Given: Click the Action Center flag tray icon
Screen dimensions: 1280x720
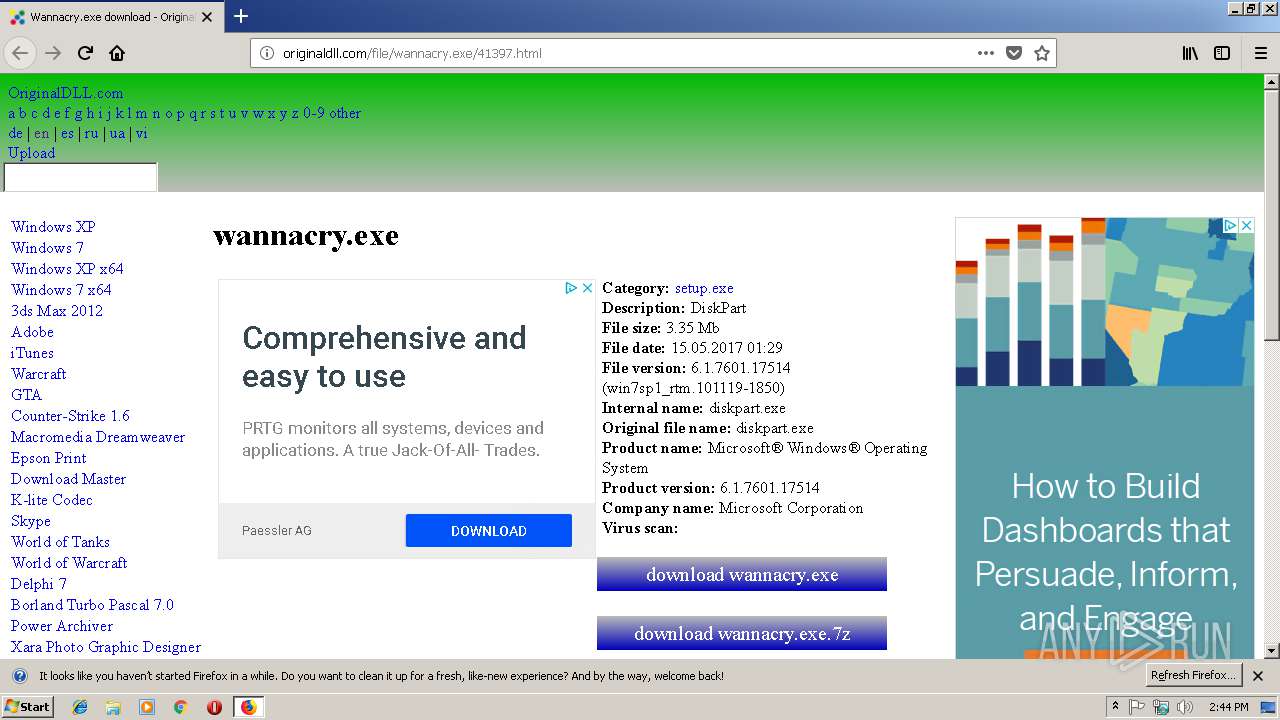Looking at the screenshot, I should click(1137, 707).
